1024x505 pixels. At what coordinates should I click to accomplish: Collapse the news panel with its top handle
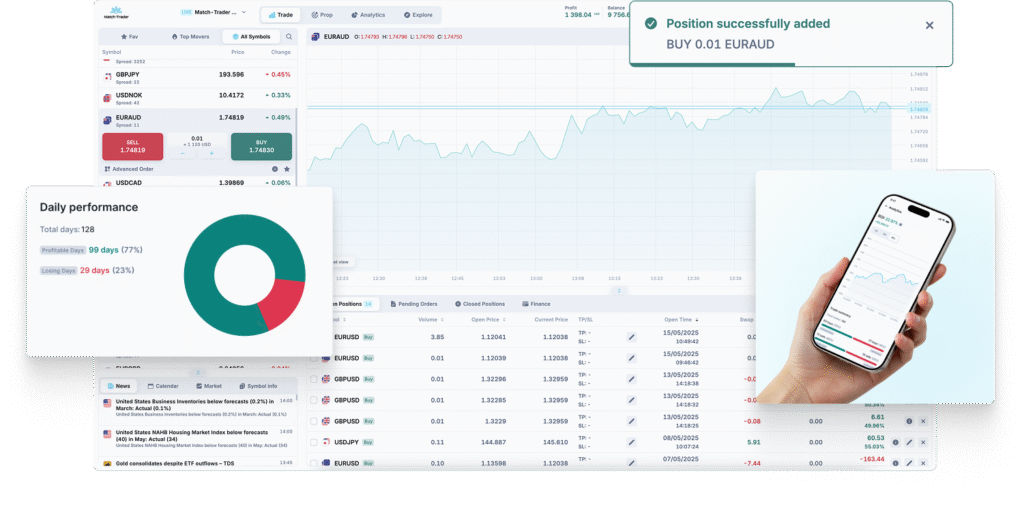pyautogui.click(x=198, y=373)
